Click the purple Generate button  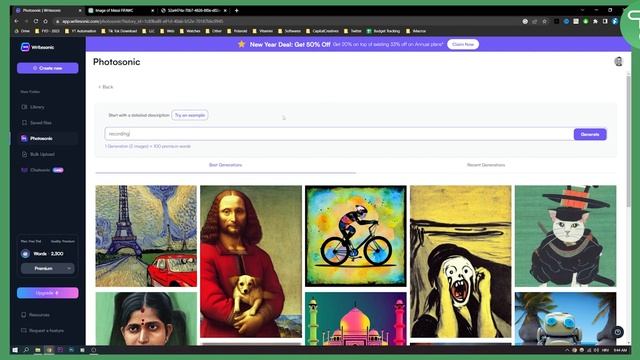pos(590,134)
